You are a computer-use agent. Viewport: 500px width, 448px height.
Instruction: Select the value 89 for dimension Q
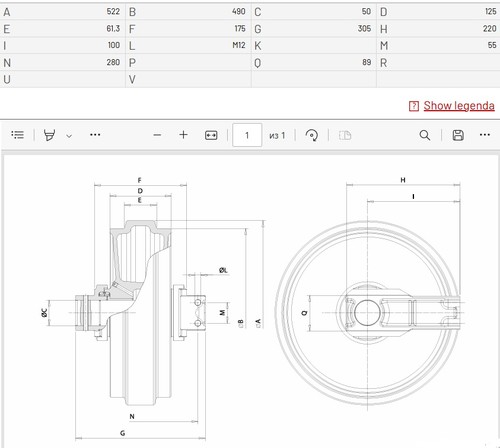click(x=367, y=62)
